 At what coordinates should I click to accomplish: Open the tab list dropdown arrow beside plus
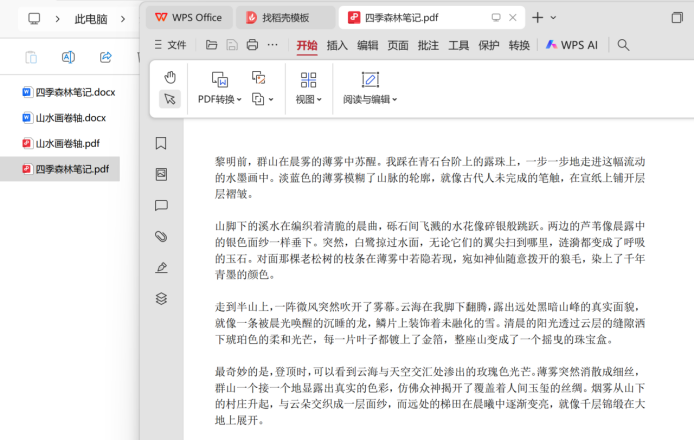553,18
